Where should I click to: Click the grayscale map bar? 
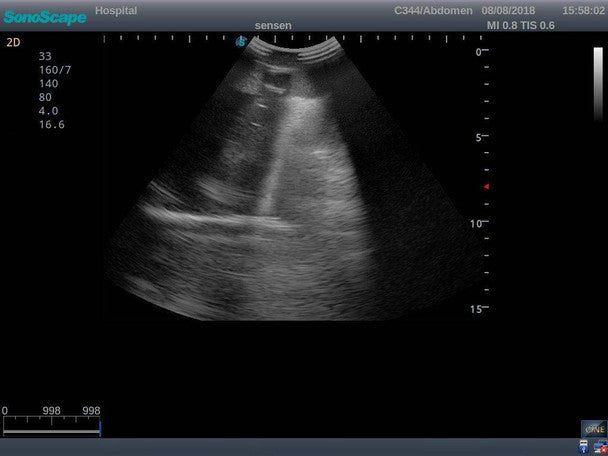click(x=598, y=83)
